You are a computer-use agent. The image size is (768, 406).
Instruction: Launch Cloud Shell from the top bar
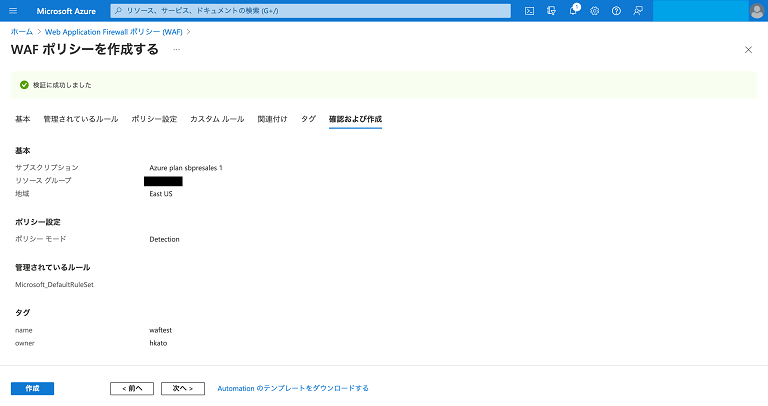pos(530,11)
